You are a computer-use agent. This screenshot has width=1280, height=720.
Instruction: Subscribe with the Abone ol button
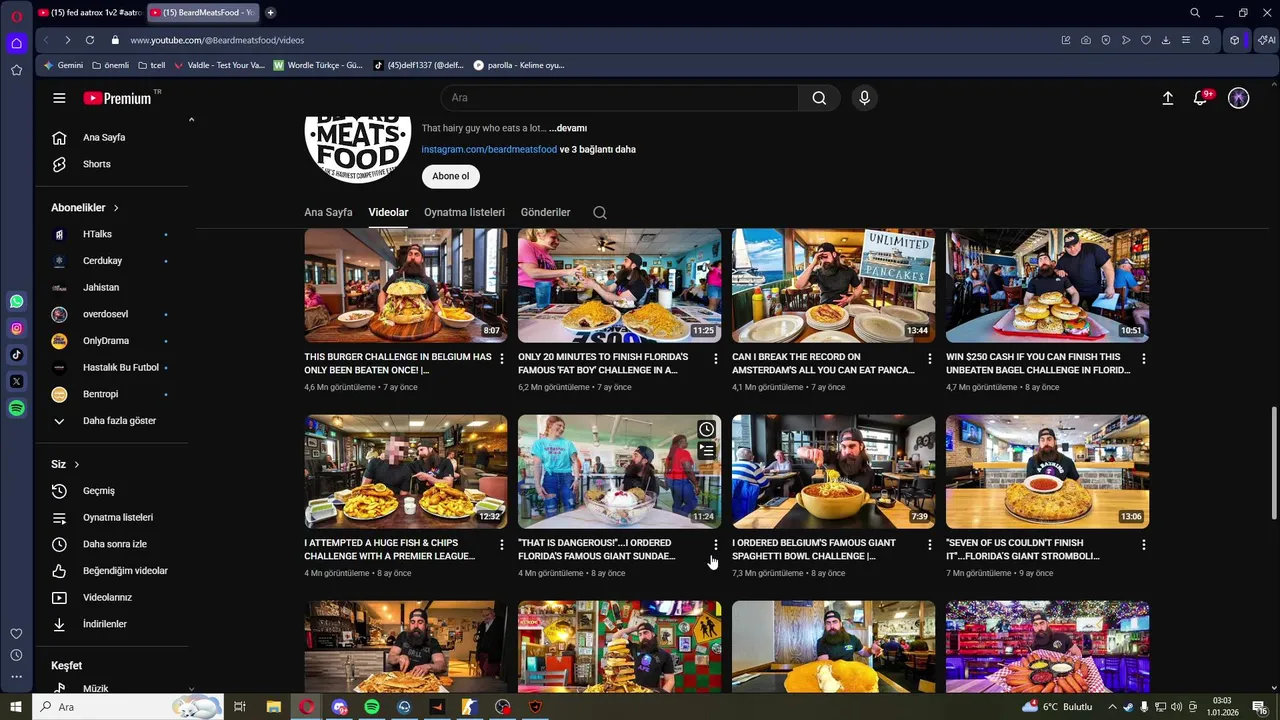click(451, 176)
